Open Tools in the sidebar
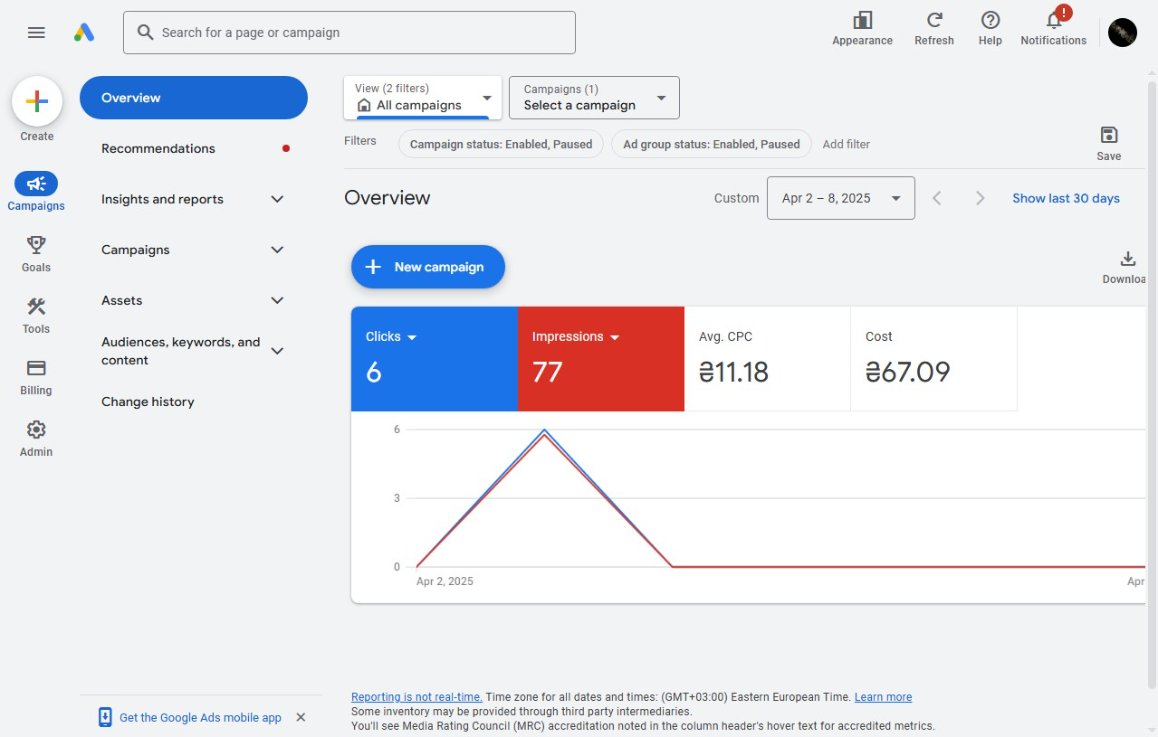The image size is (1158, 737). click(x=36, y=316)
